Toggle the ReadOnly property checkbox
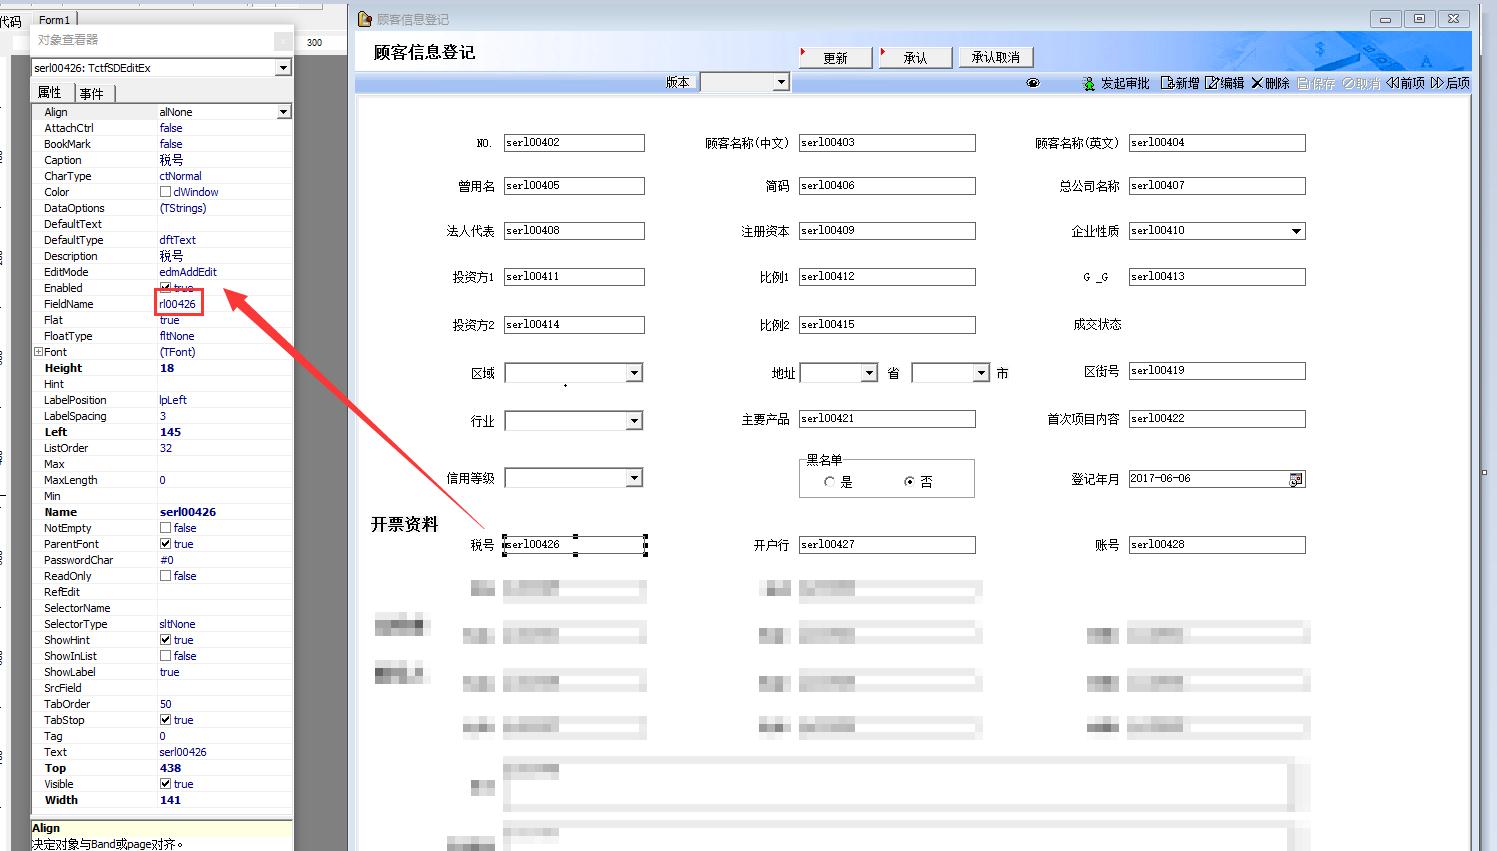Image resolution: width=1497 pixels, height=851 pixels. click(x=165, y=576)
